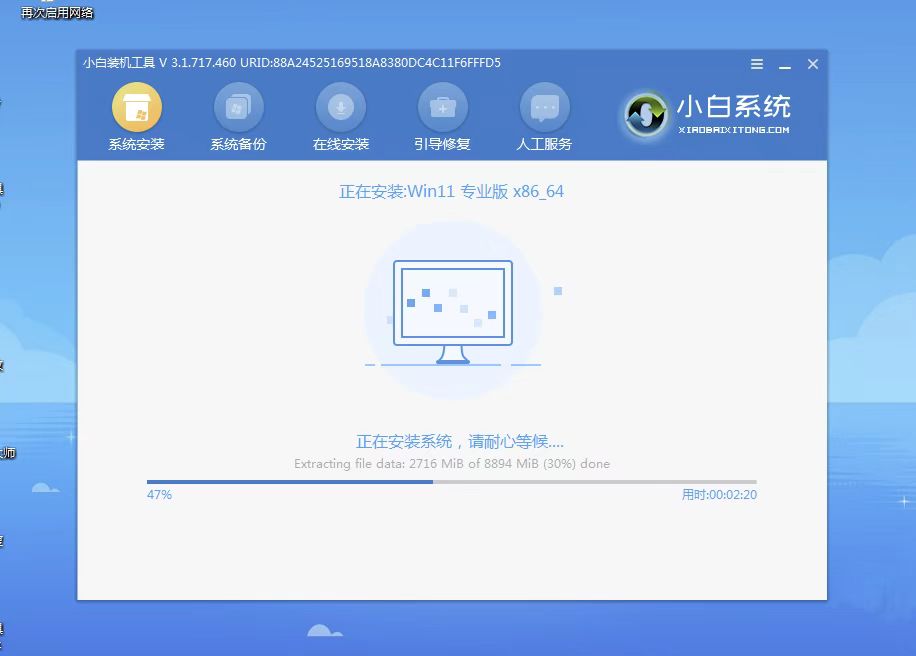Open the 系统备份 system backup icon
Screen dimensions: 916x656
(238, 107)
